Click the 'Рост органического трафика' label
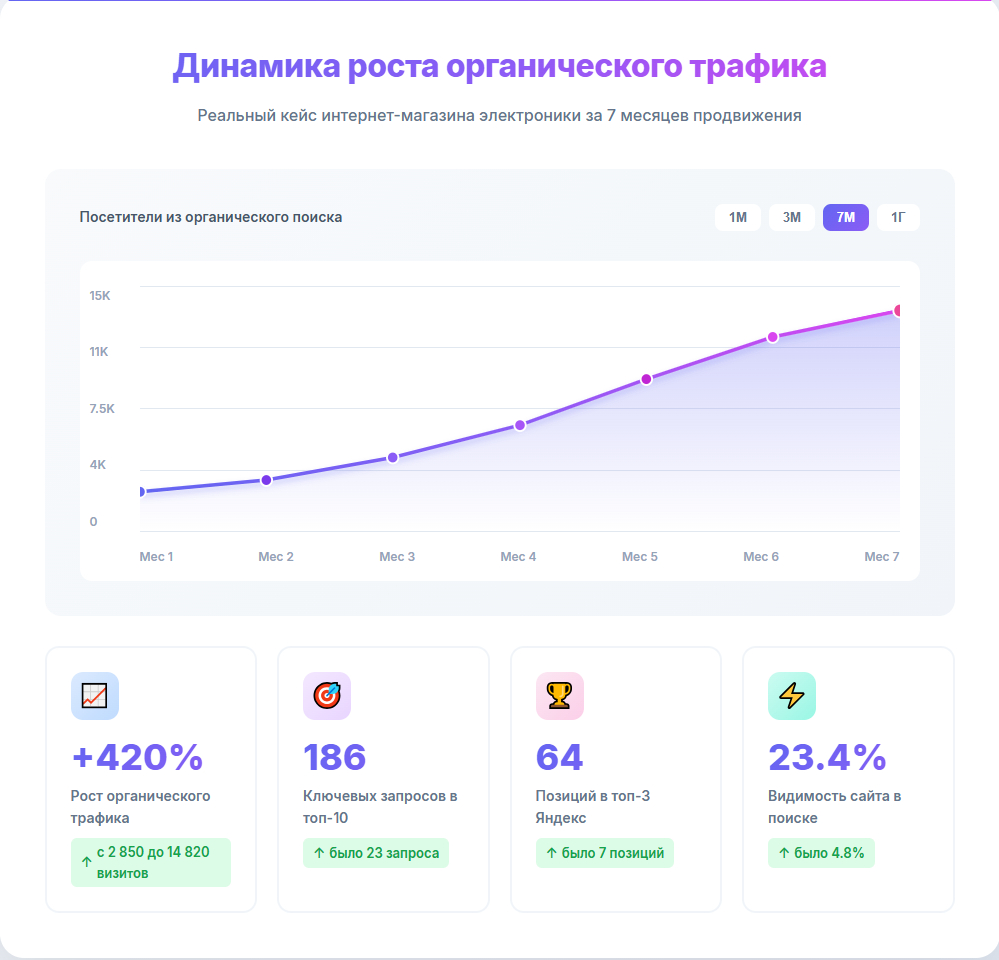The image size is (999, 960). (x=141, y=807)
